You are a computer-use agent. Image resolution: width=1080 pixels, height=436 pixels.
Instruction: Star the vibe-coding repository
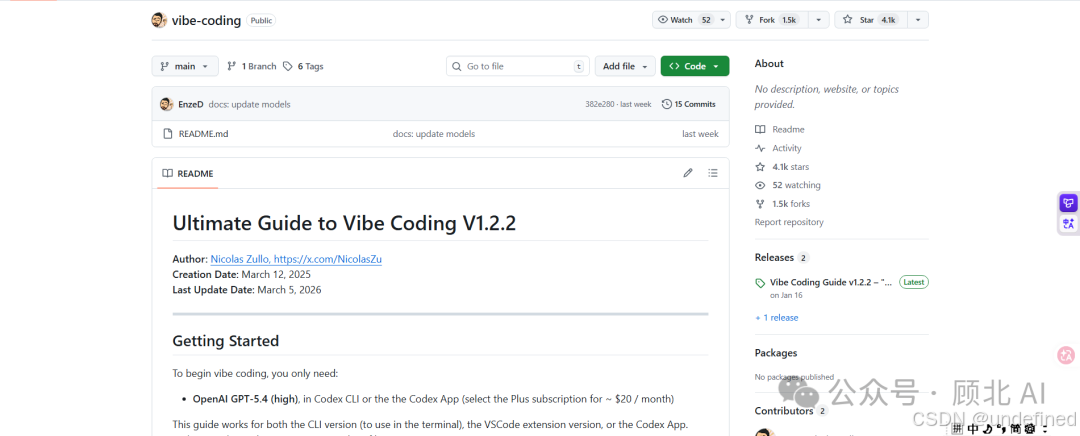coord(871,20)
